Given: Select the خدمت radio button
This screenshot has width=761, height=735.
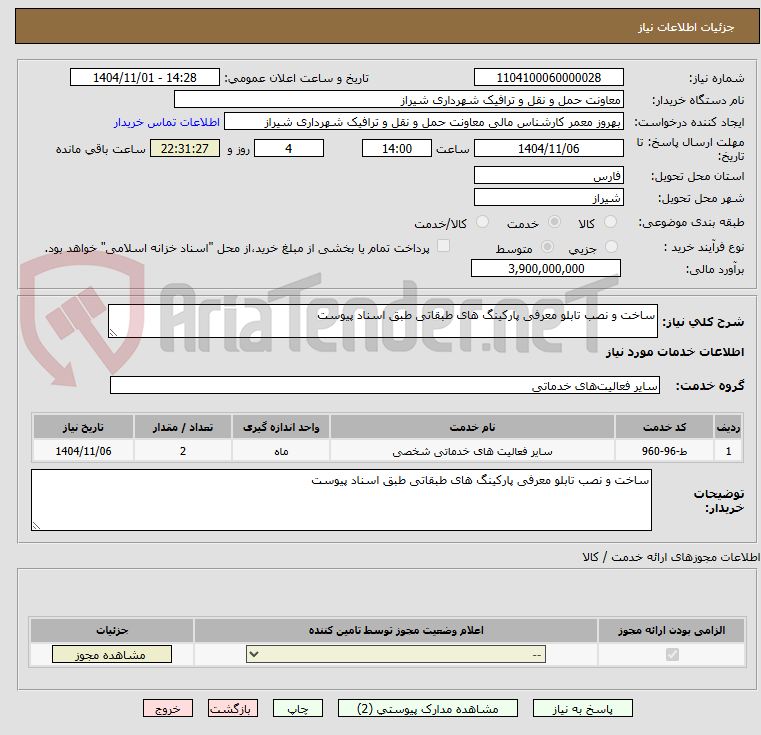Looking at the screenshot, I should (554, 222).
